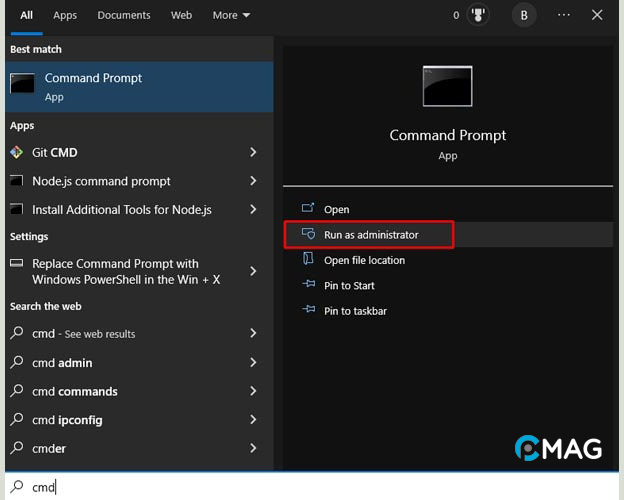
Task: Select the cmd admin web suggestion
Action: (x=139, y=362)
